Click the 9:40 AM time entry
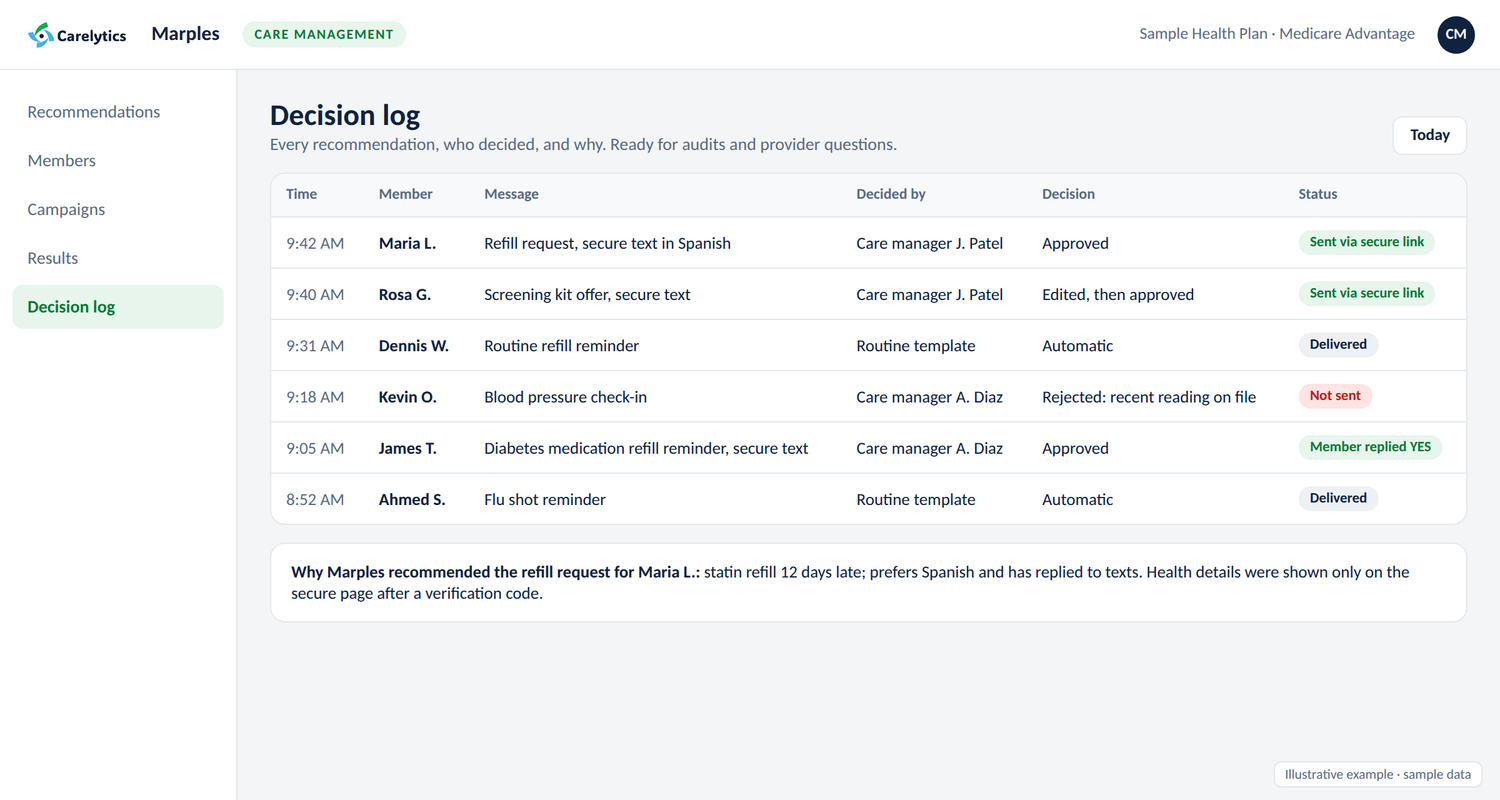Screen dimensions: 1500x800 coord(315,294)
